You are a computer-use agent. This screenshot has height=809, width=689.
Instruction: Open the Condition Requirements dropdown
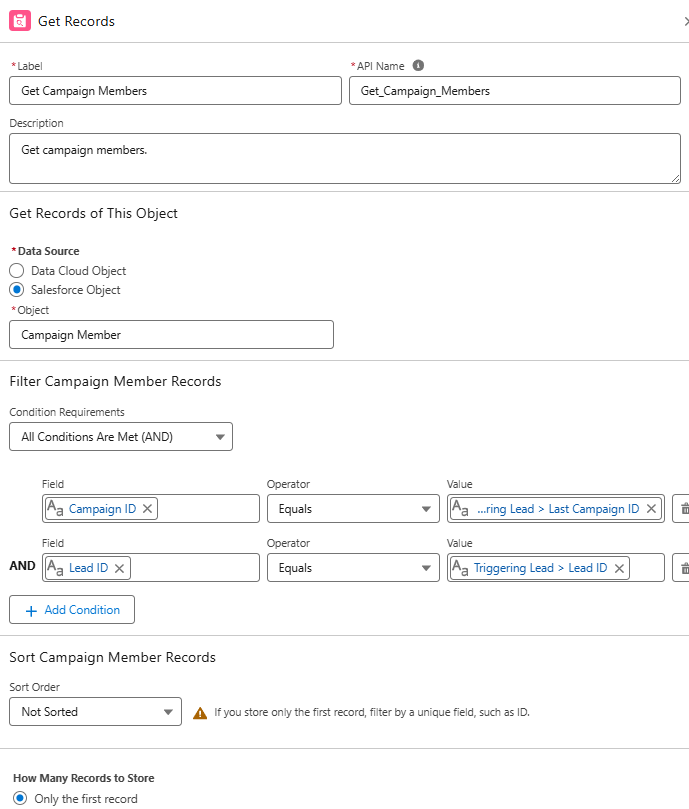(121, 436)
